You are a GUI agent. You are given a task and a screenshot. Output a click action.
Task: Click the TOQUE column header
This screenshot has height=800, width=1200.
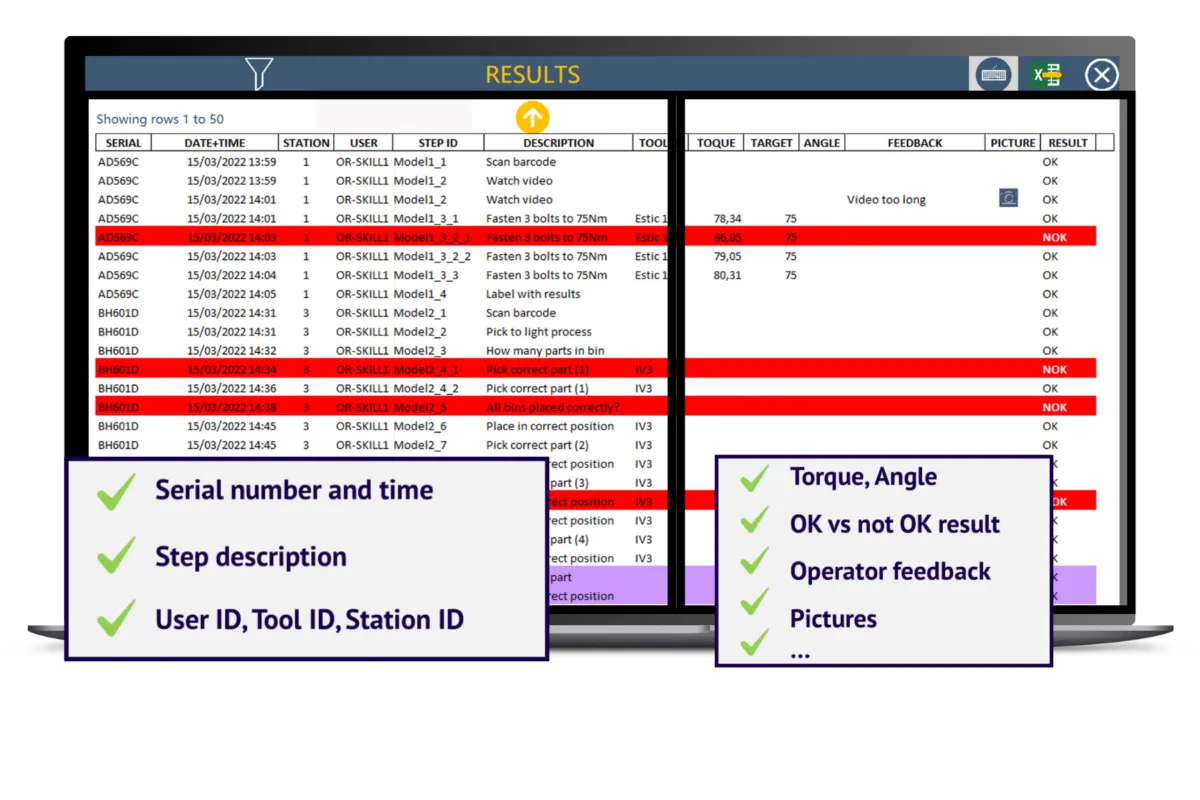[x=716, y=143]
